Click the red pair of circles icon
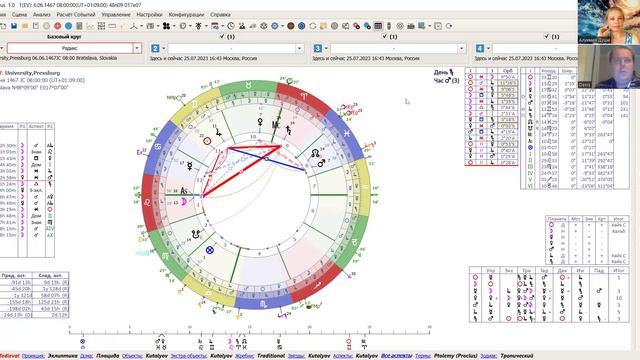 tap(356, 26)
